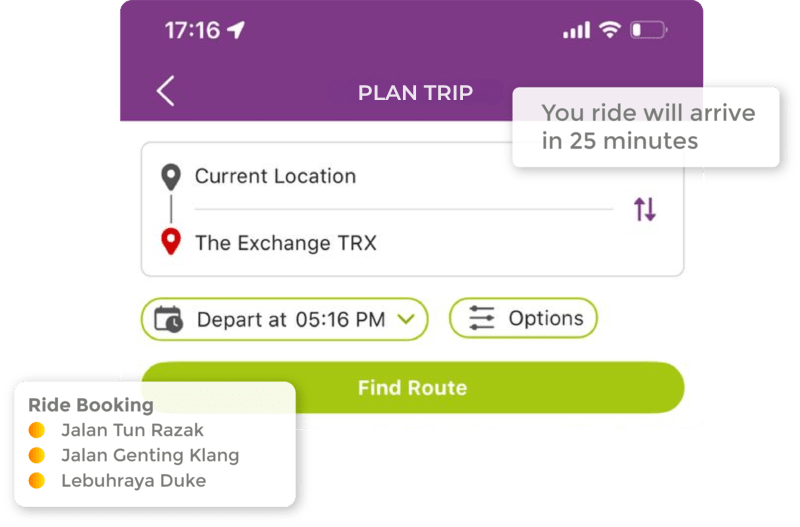The image size is (800, 527).
Task: Tap the Wi-Fi status icon
Action: [609, 30]
